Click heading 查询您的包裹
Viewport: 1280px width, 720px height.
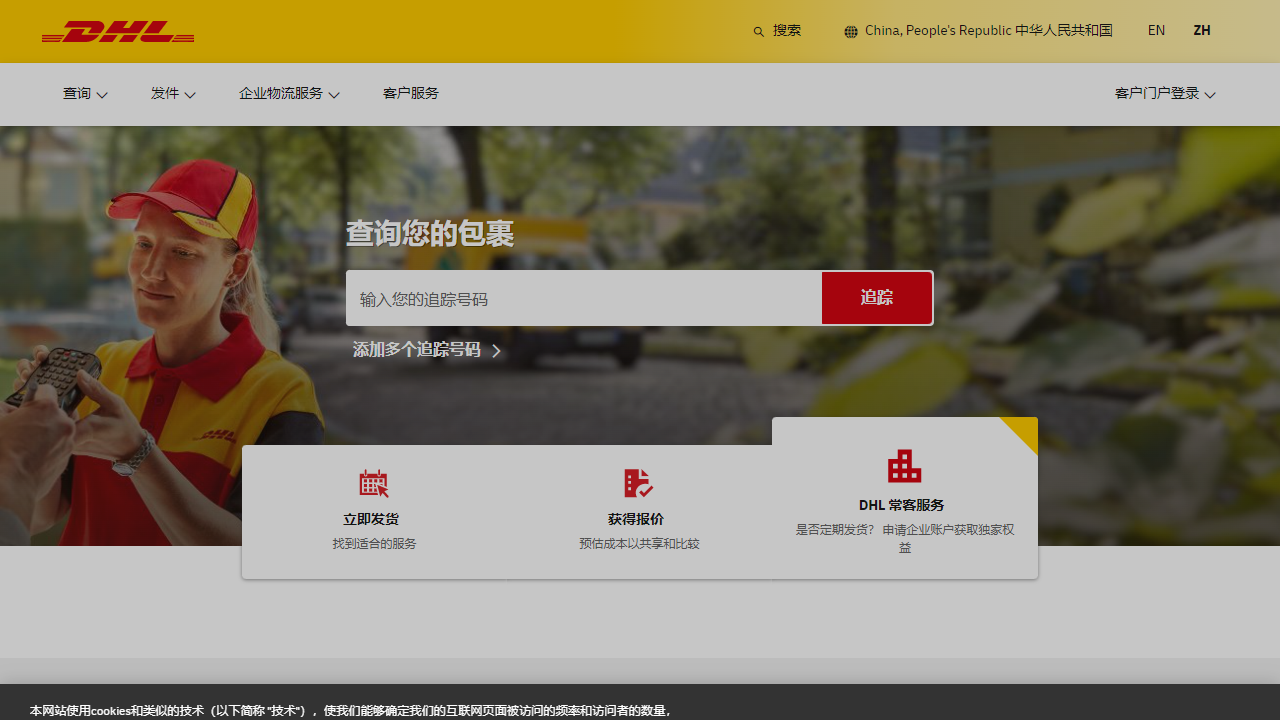pos(430,234)
